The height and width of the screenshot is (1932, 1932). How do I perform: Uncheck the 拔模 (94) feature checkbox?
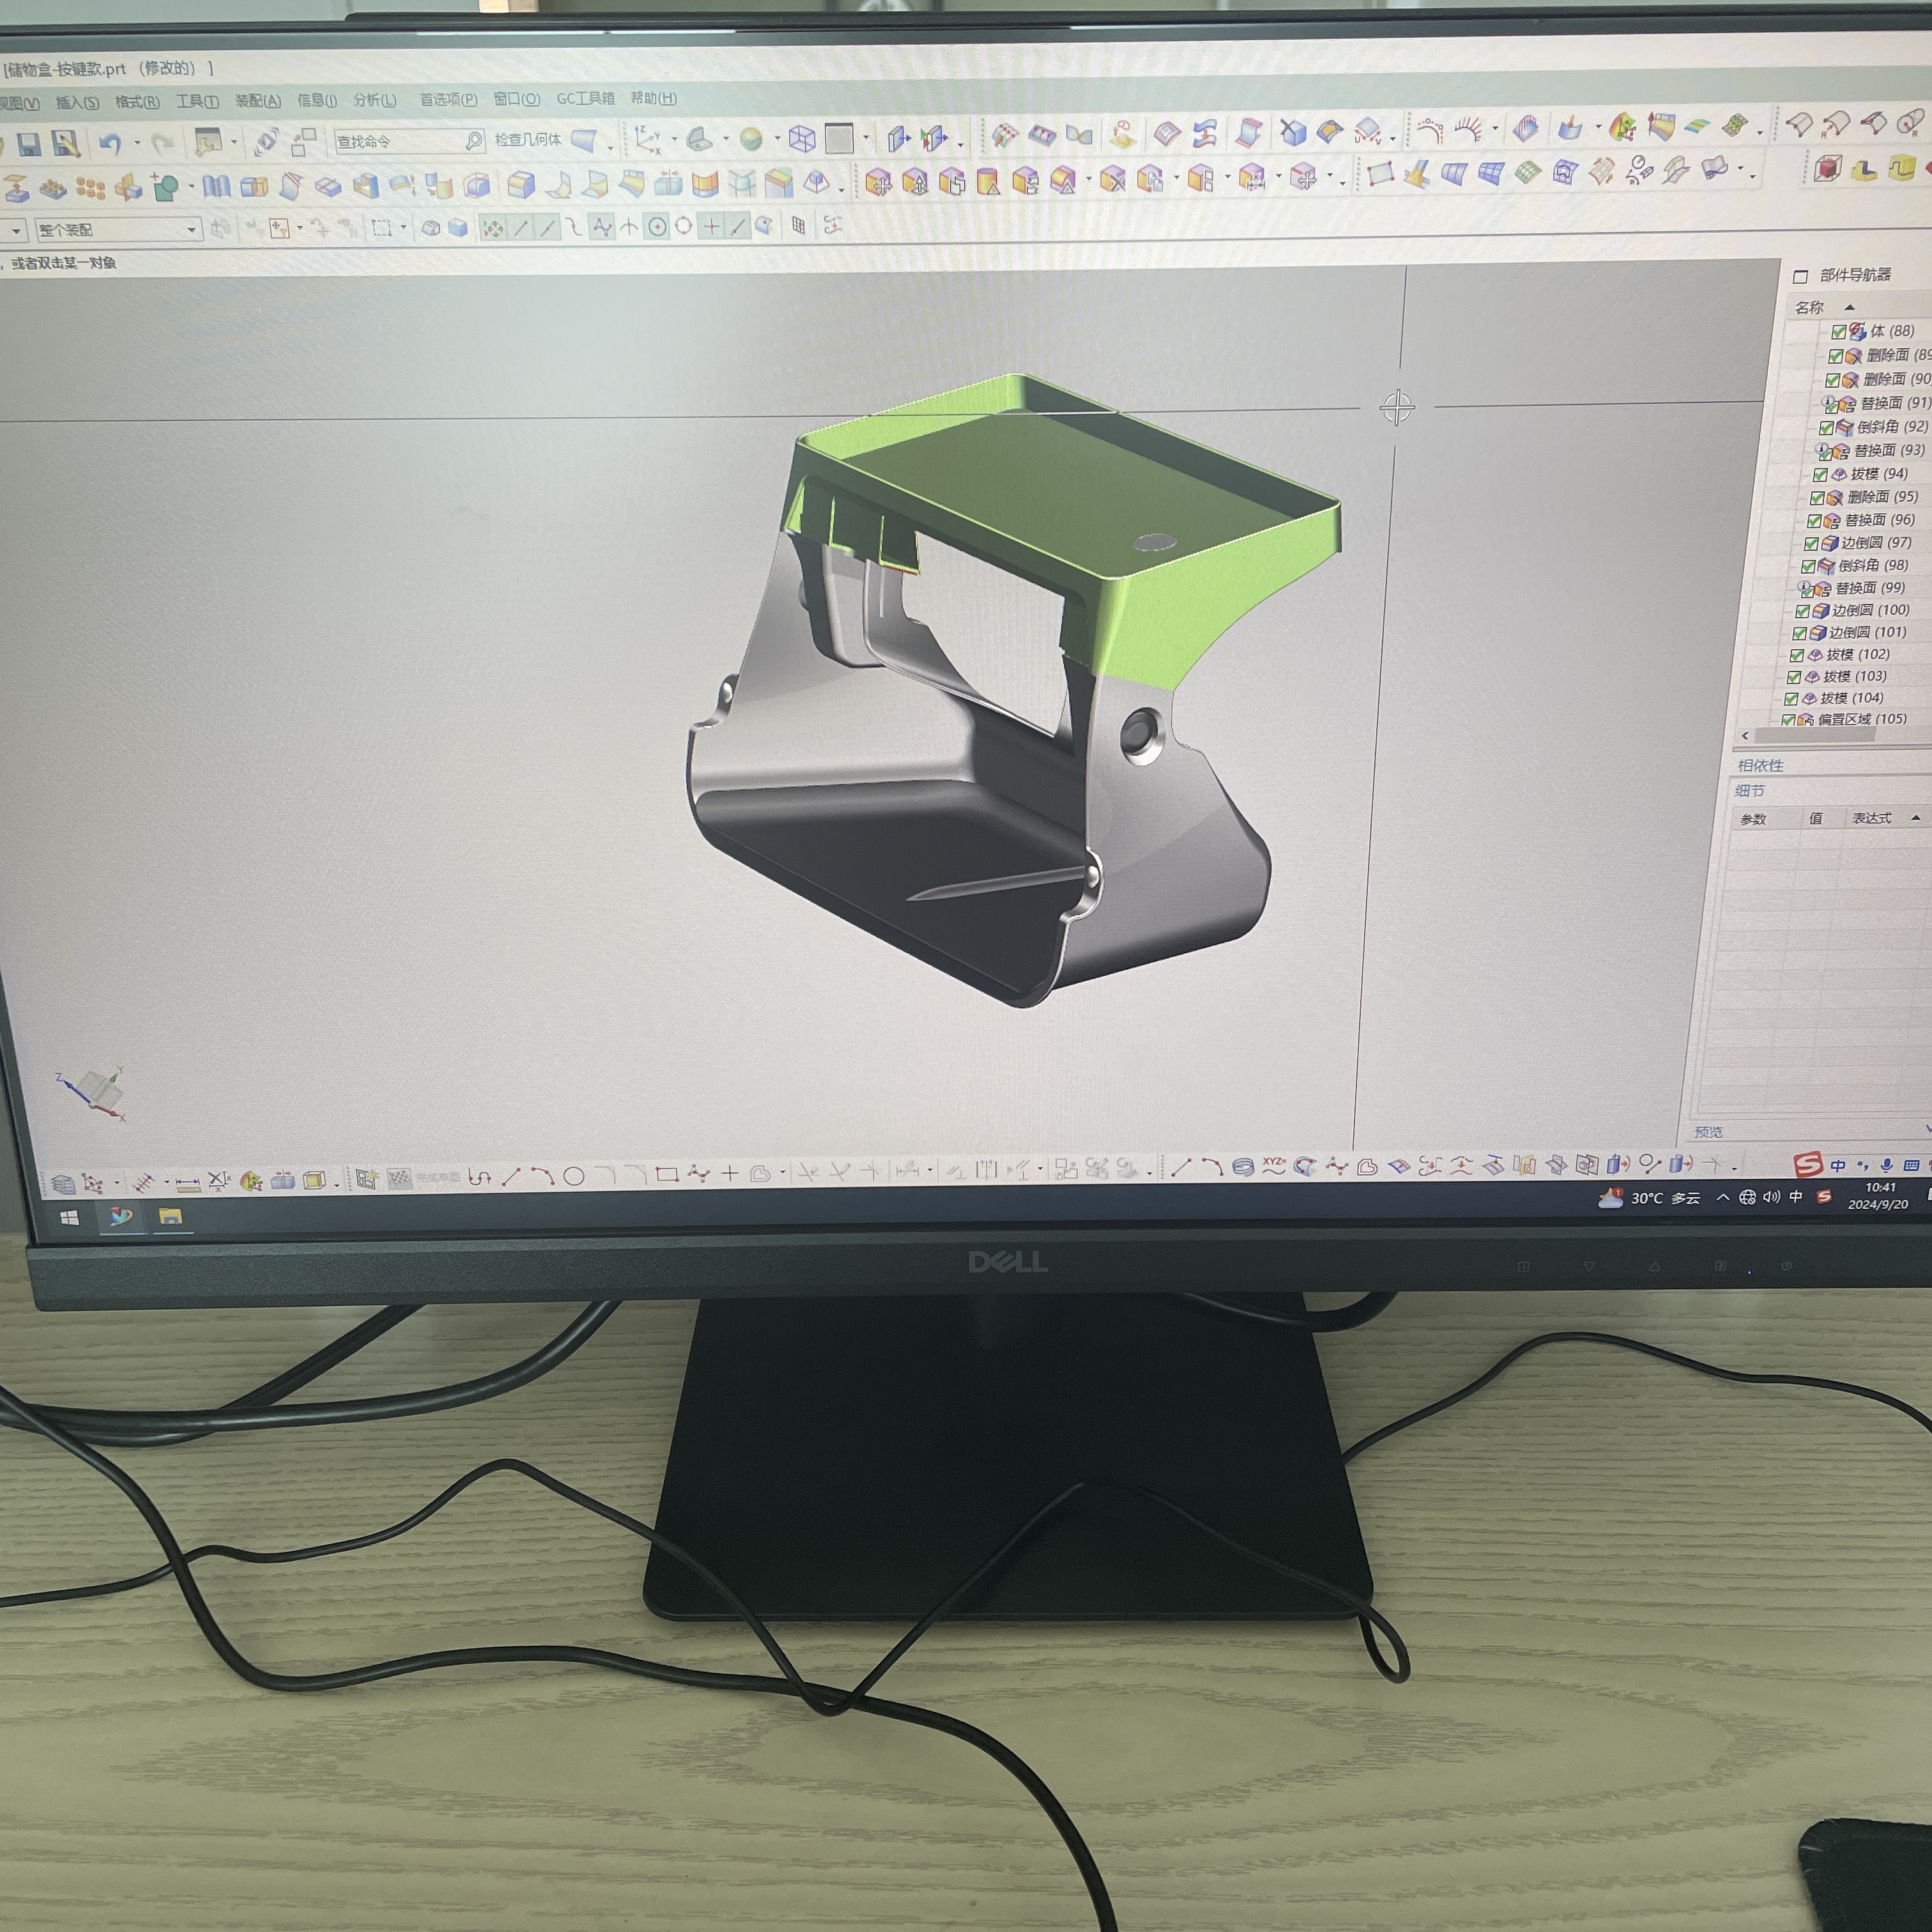pos(1819,475)
